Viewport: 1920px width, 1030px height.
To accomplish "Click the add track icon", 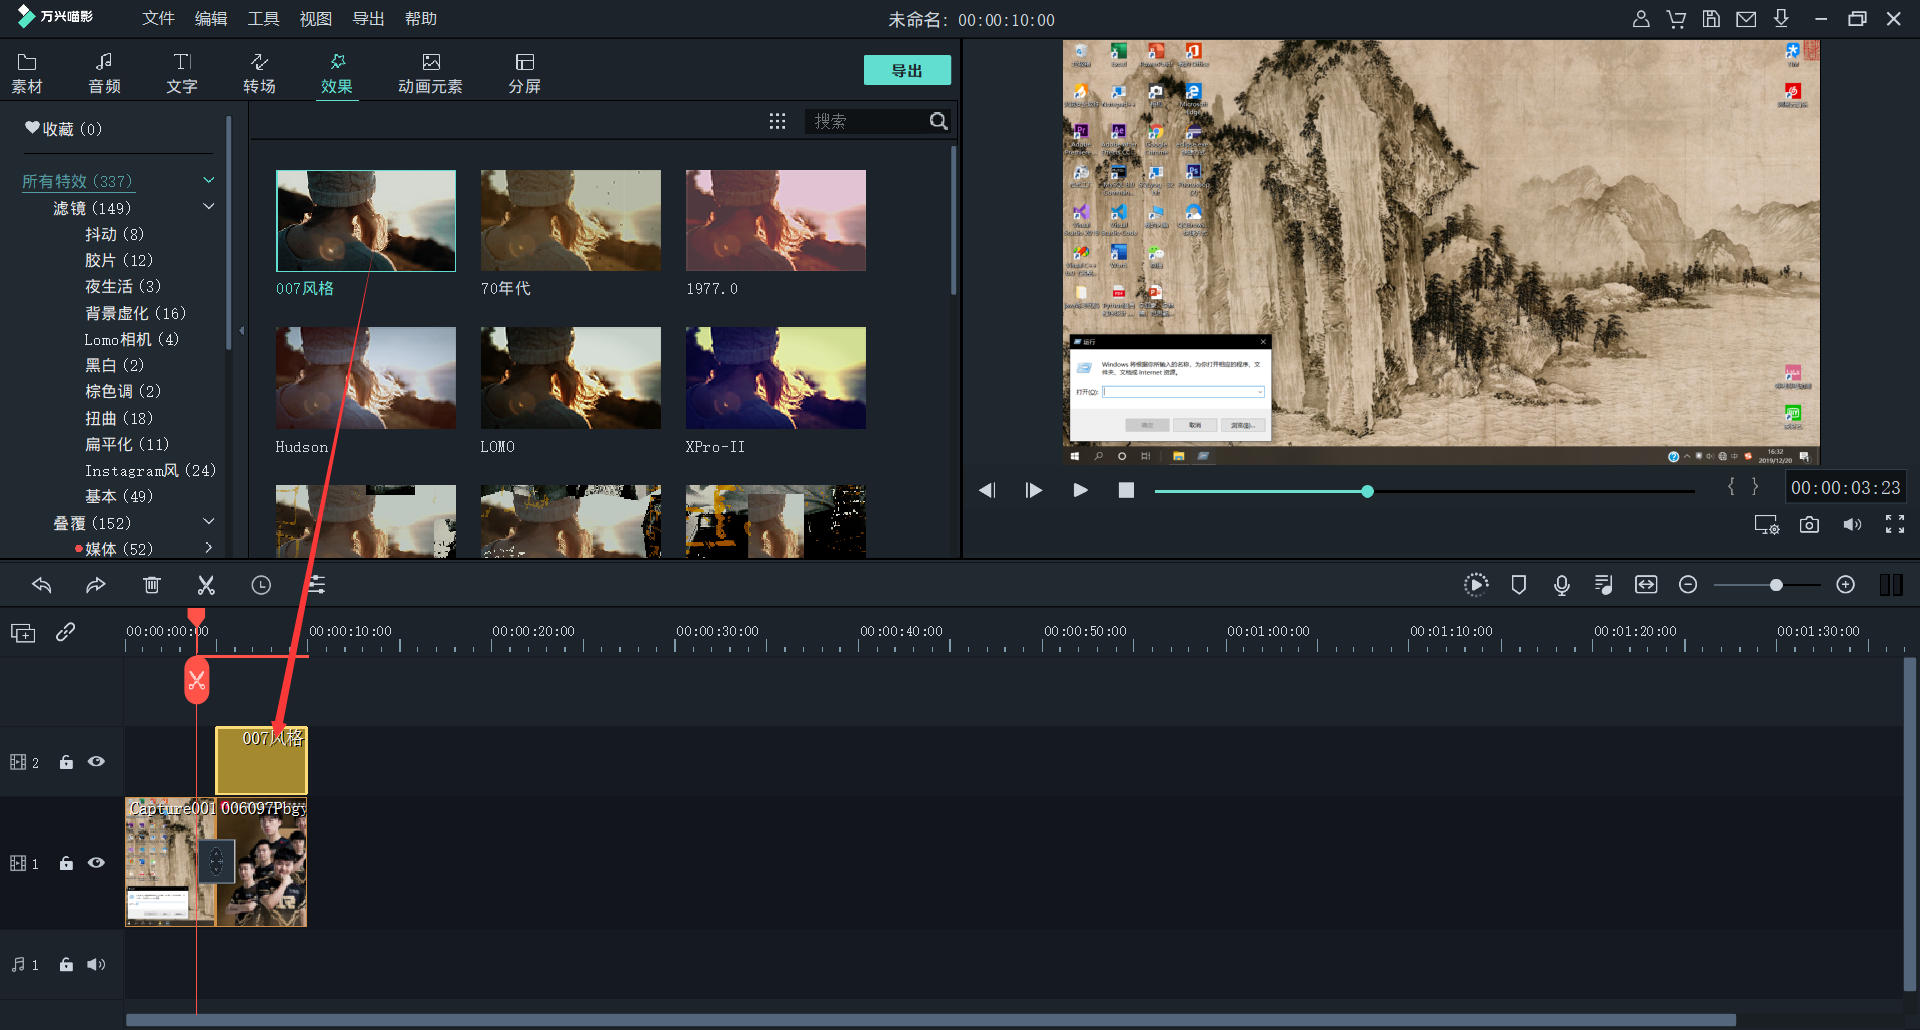I will pos(23,633).
